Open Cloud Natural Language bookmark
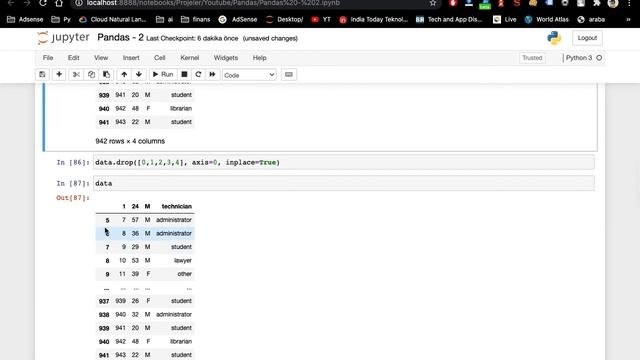640x360 pixels. tap(112, 20)
